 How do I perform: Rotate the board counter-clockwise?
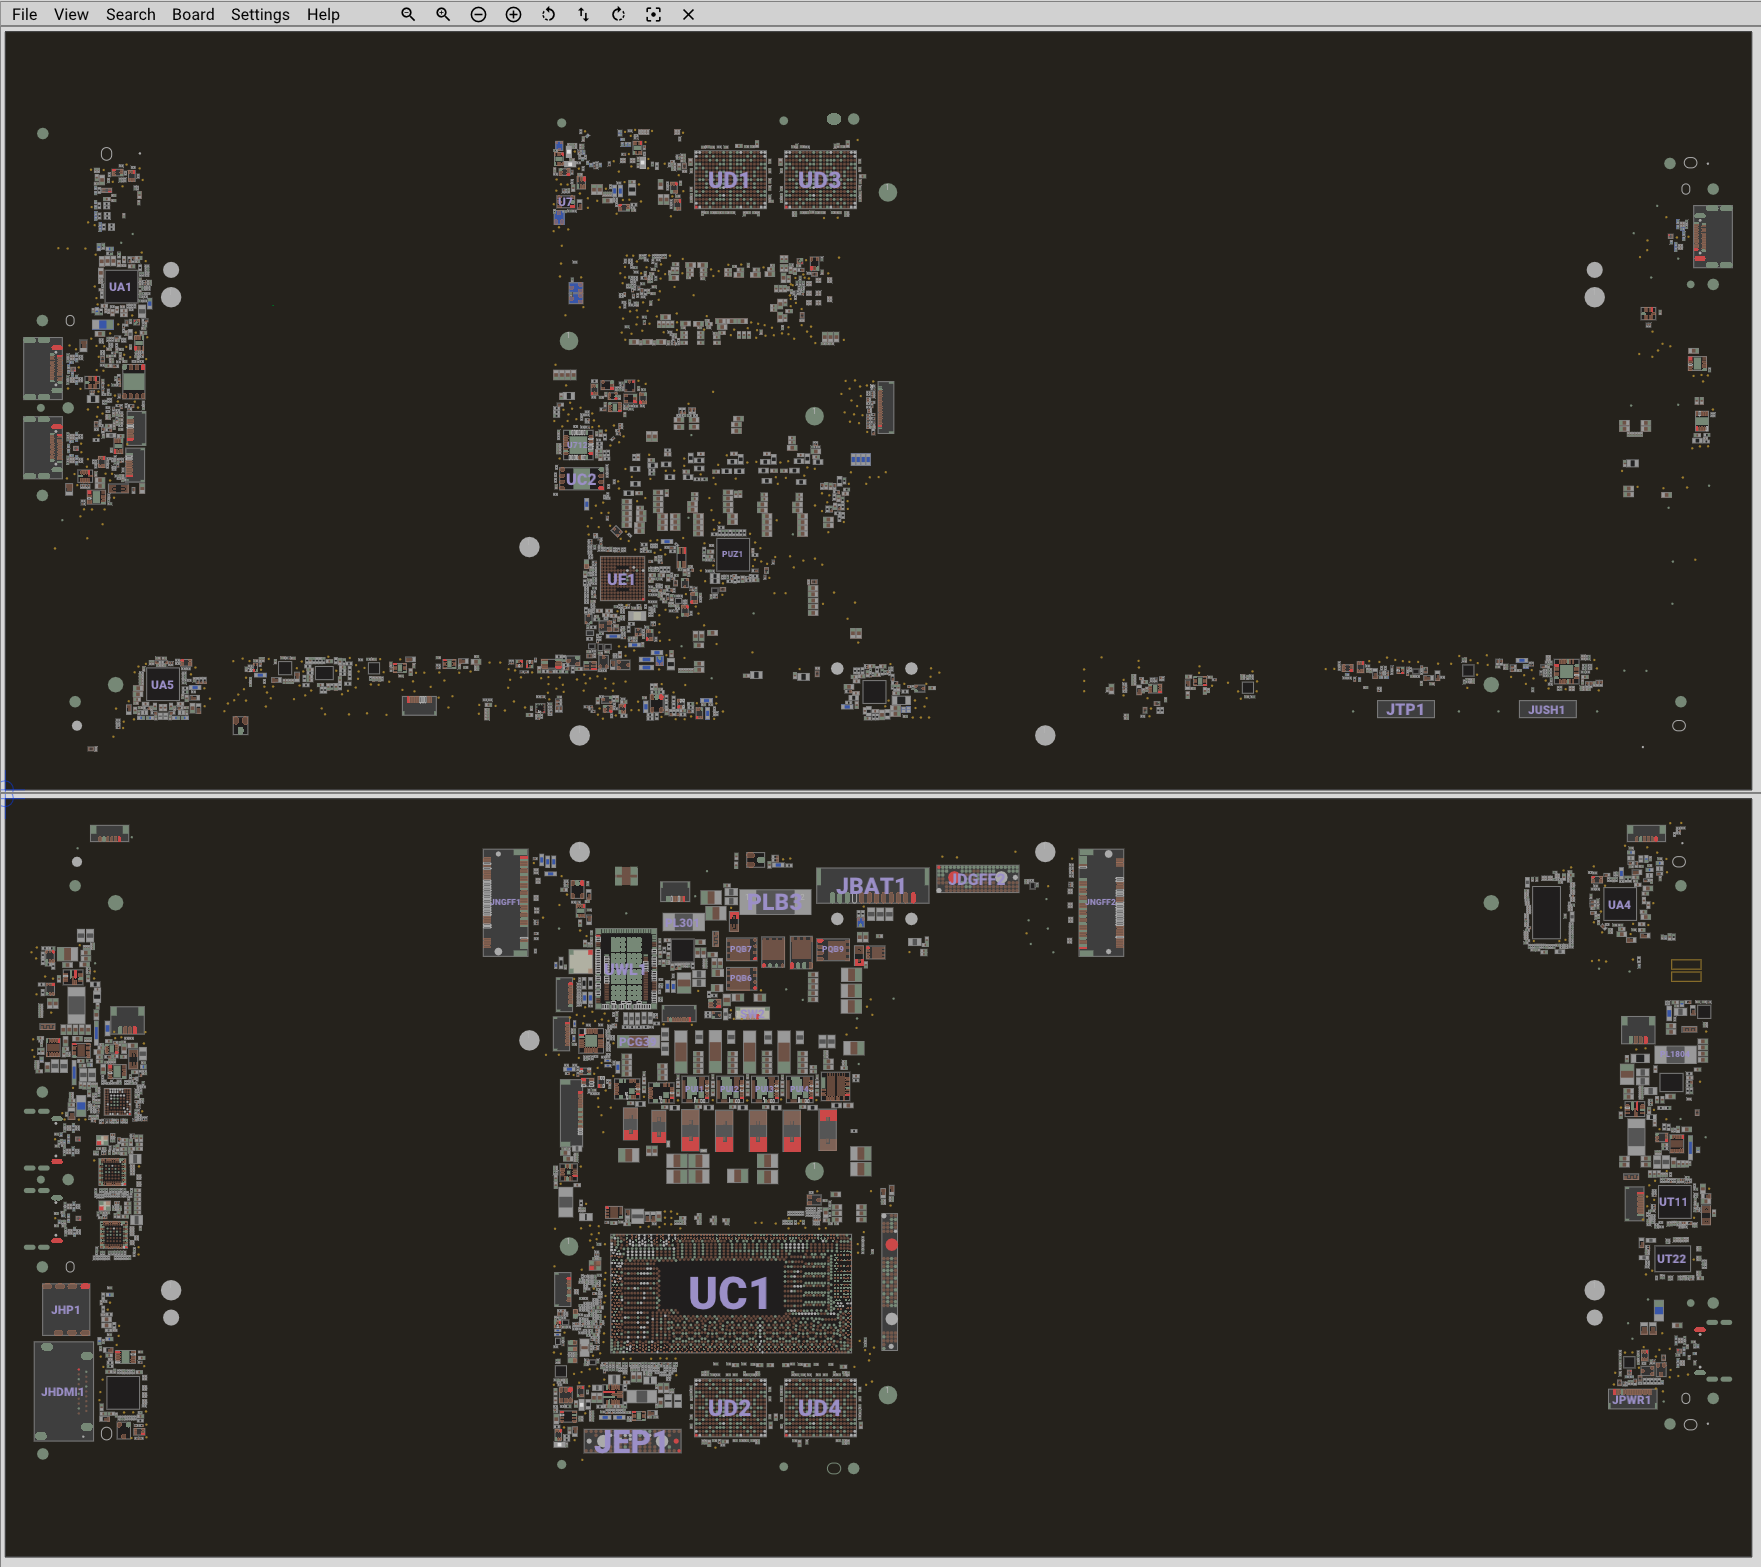pyautogui.click(x=548, y=15)
